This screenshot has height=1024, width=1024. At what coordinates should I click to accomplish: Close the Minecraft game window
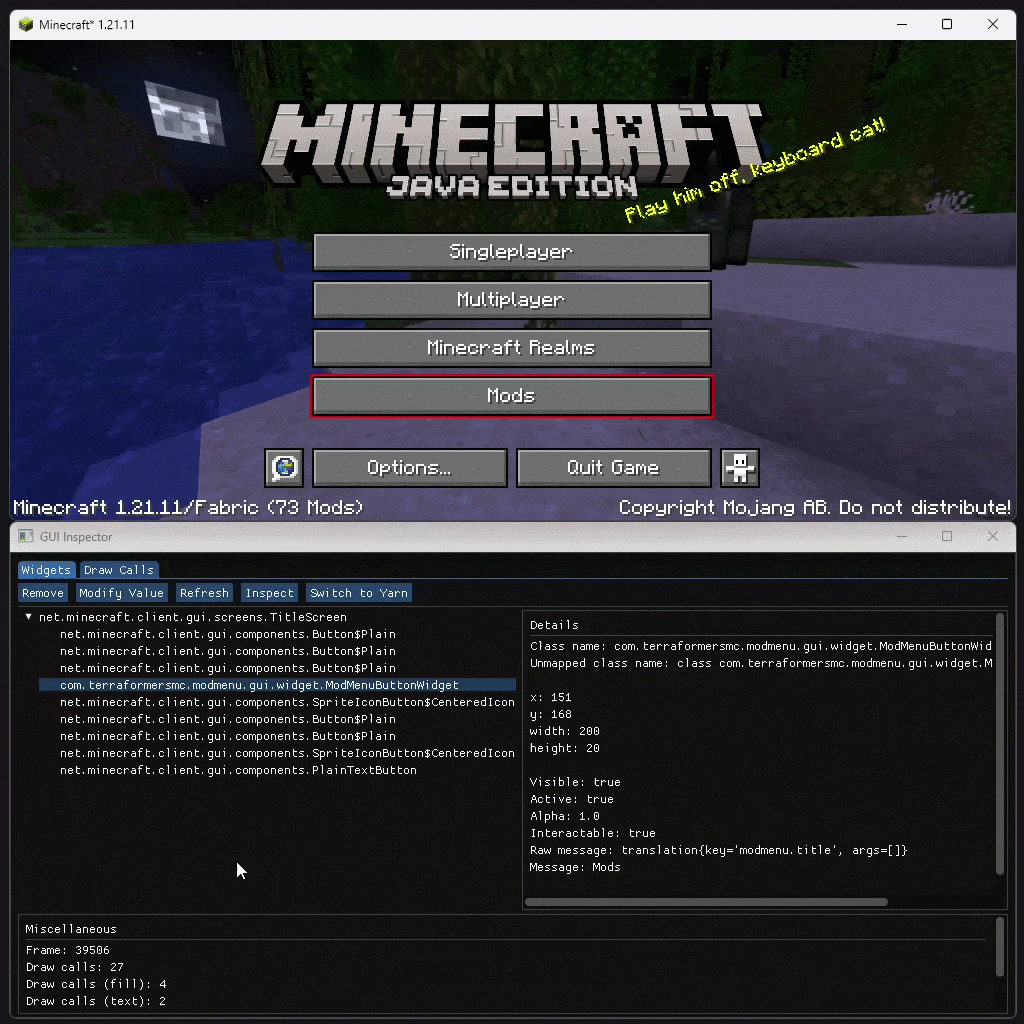993,25
